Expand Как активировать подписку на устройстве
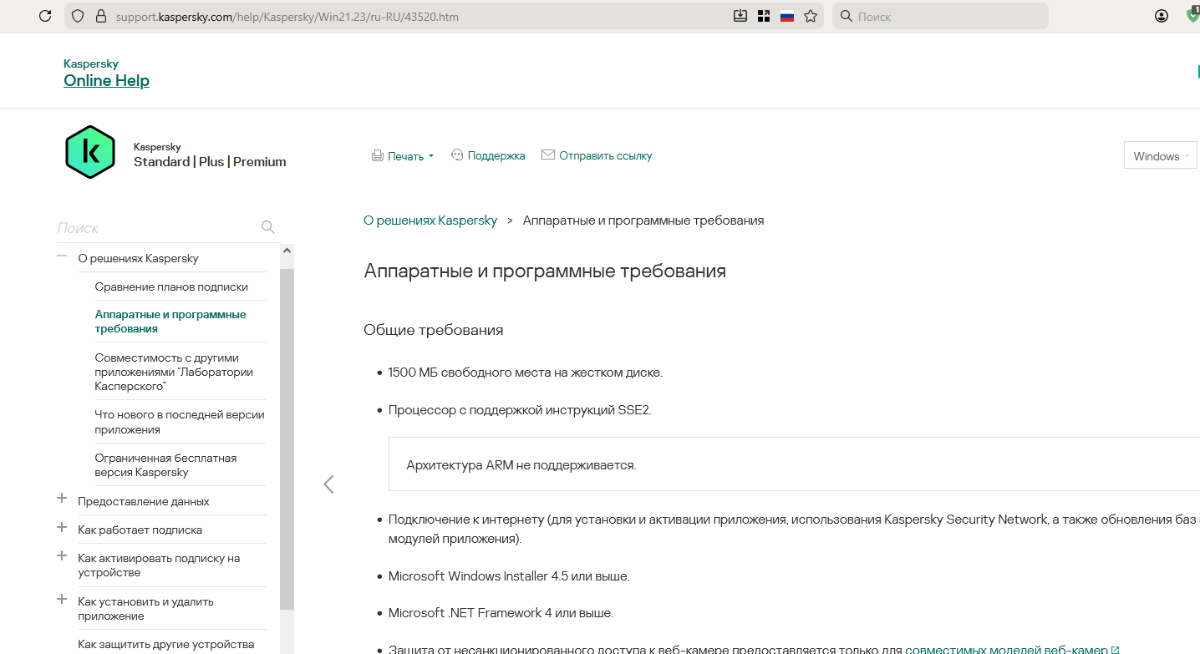This screenshot has width=1200, height=654. click(62, 556)
